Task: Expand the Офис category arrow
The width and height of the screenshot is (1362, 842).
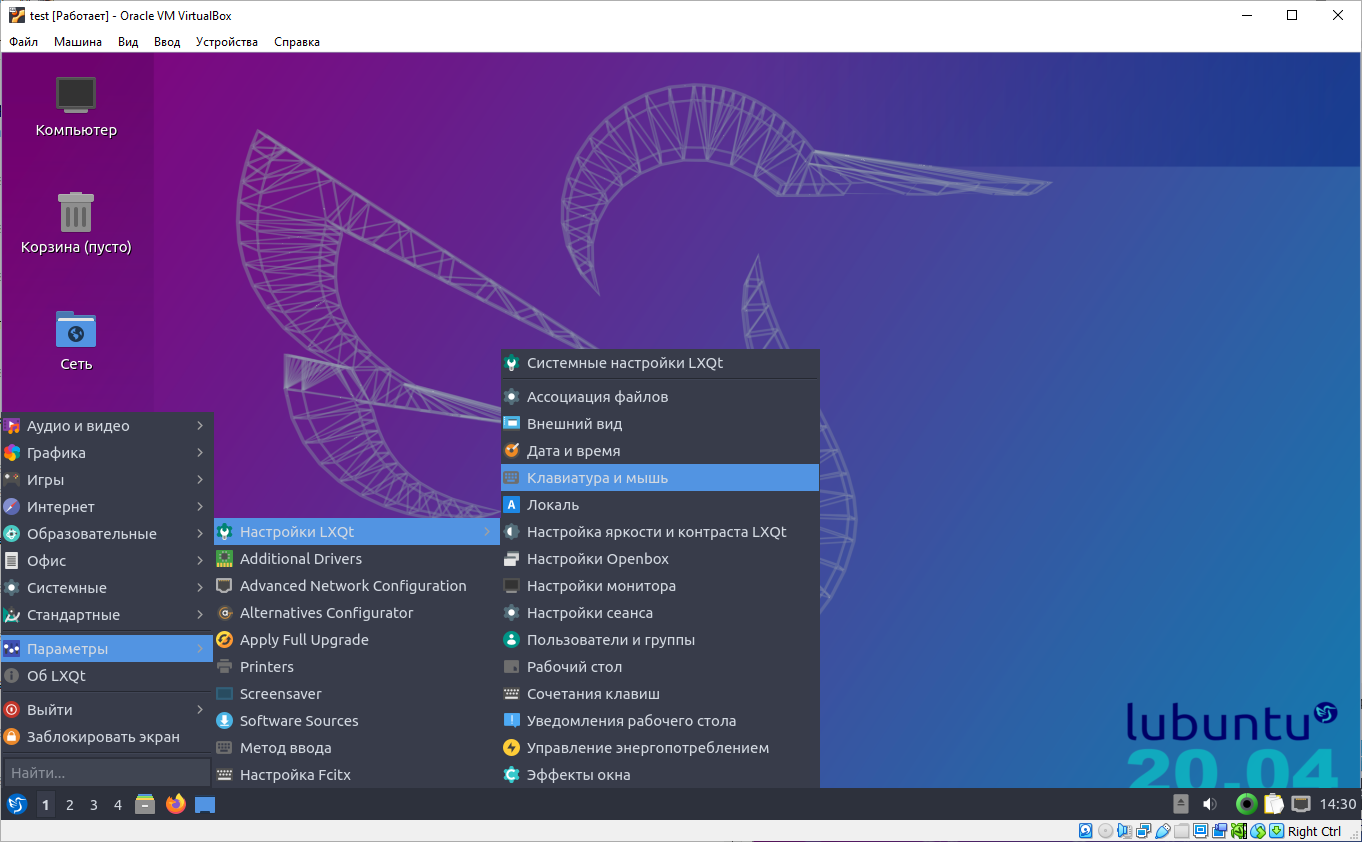Action: [x=200, y=561]
